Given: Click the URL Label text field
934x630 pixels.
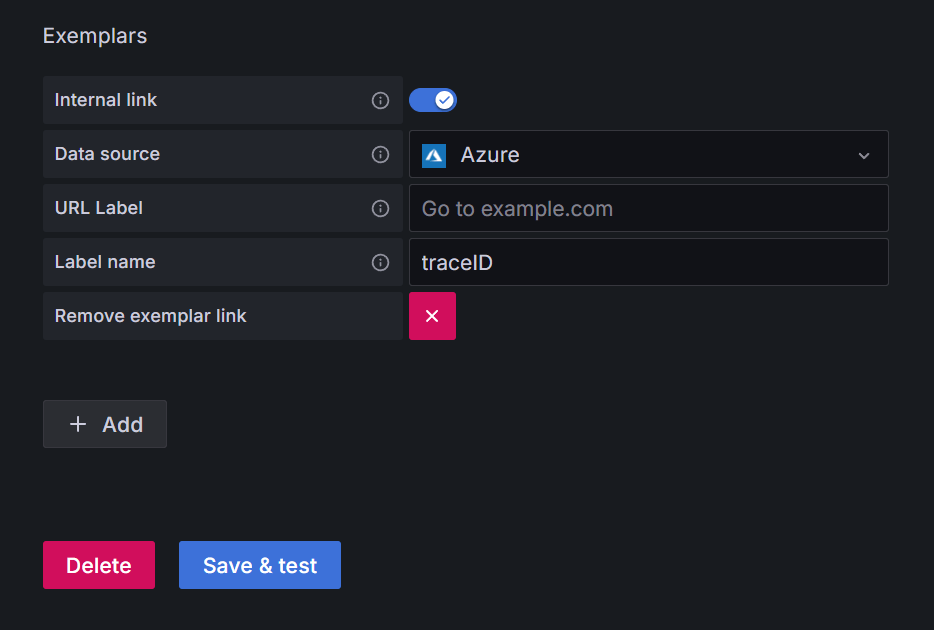Looking at the screenshot, I should pyautogui.click(x=648, y=208).
